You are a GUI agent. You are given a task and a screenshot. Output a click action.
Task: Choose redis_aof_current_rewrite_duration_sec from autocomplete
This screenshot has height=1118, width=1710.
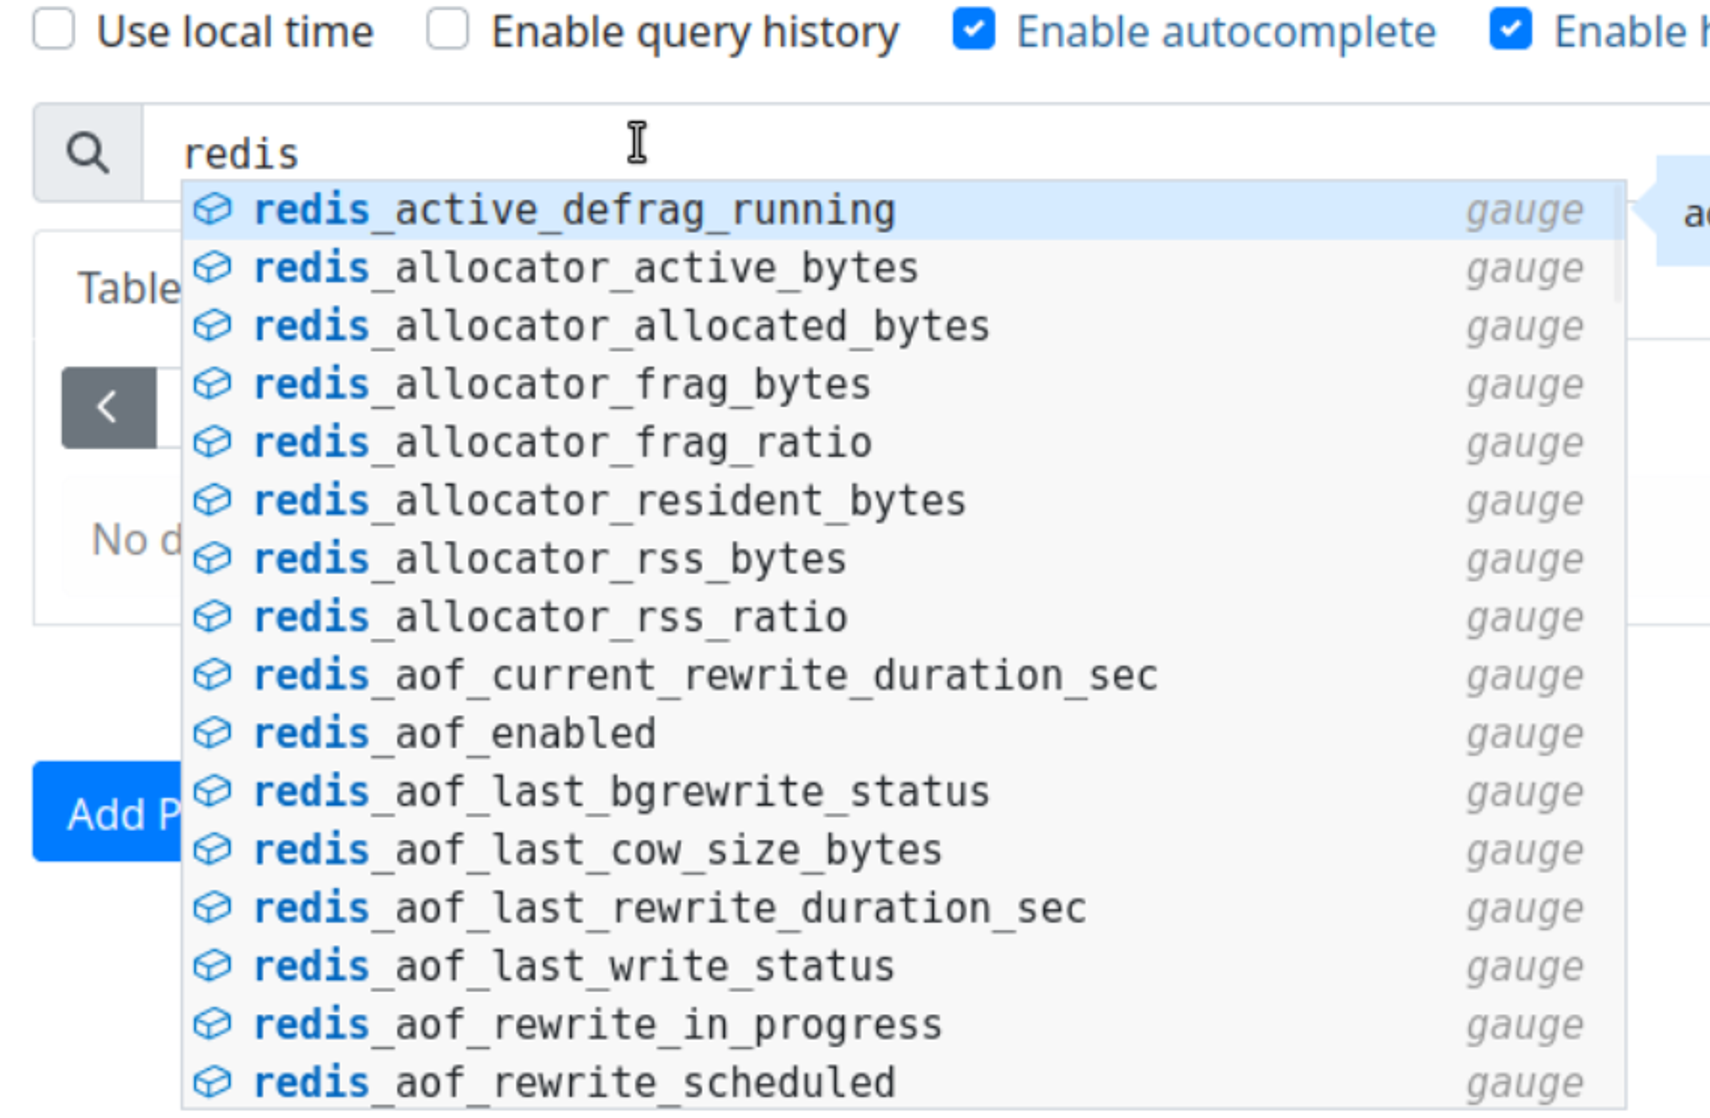point(705,676)
